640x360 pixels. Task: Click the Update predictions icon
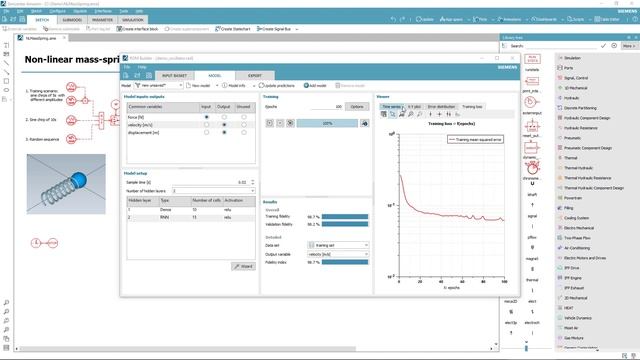tap(261, 86)
